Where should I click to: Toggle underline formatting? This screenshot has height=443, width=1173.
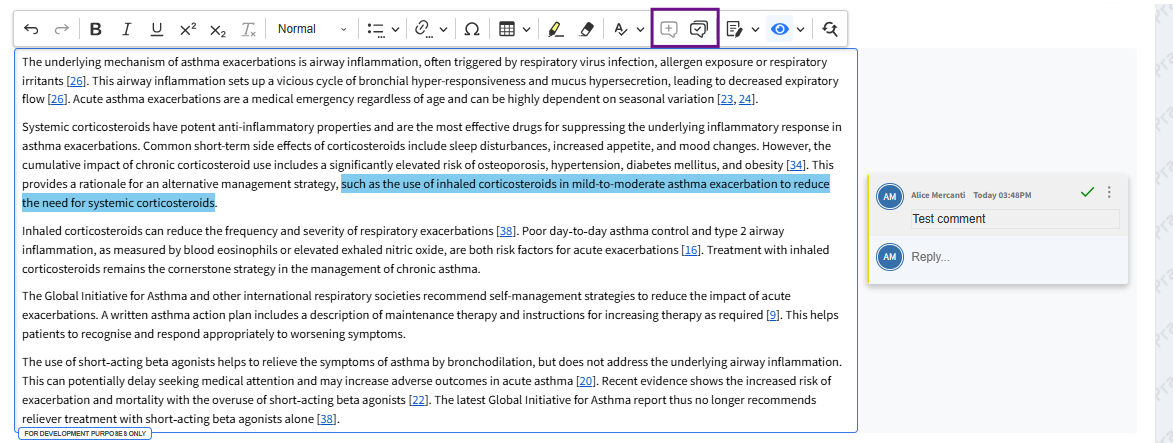click(156, 29)
